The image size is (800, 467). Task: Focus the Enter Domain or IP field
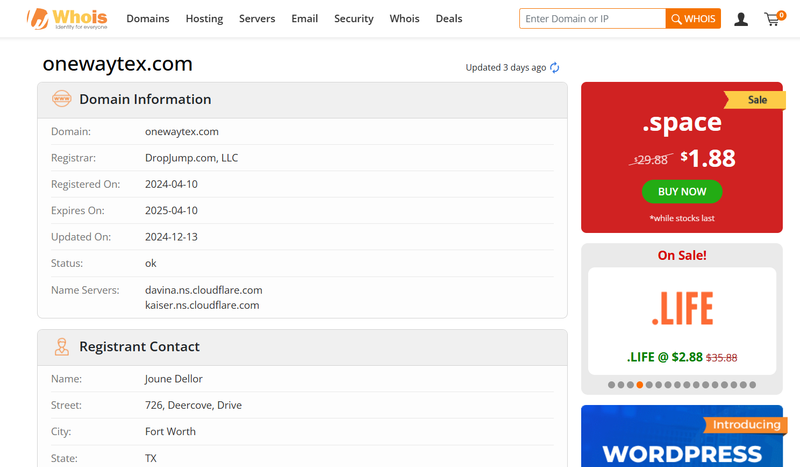pyautogui.click(x=592, y=19)
